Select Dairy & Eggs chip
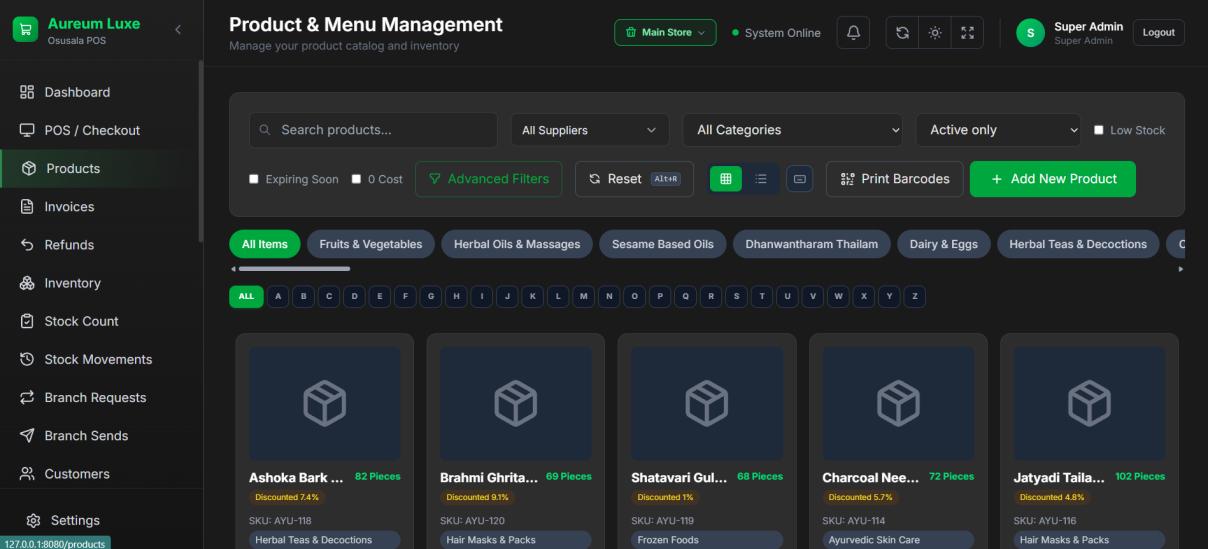The image size is (1208, 549). click(x=944, y=244)
